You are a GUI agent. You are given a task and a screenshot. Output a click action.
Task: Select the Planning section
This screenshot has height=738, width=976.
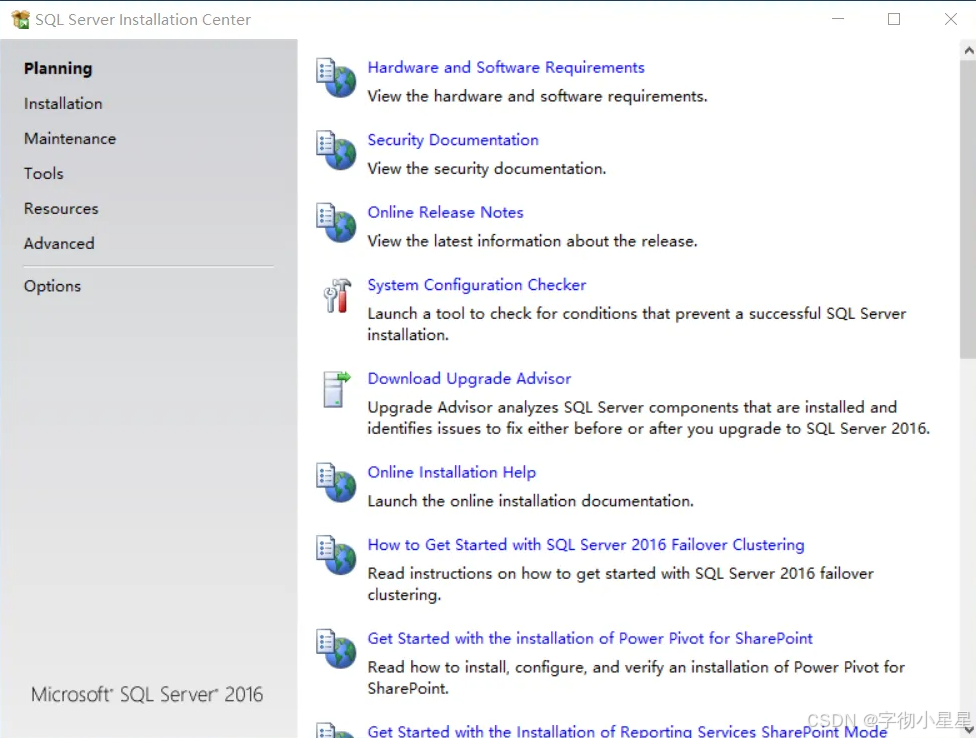tap(58, 68)
